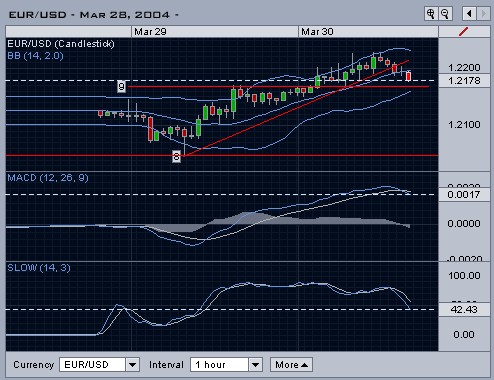Click the MACD (12, 26, 9) indicator label

[48, 178]
